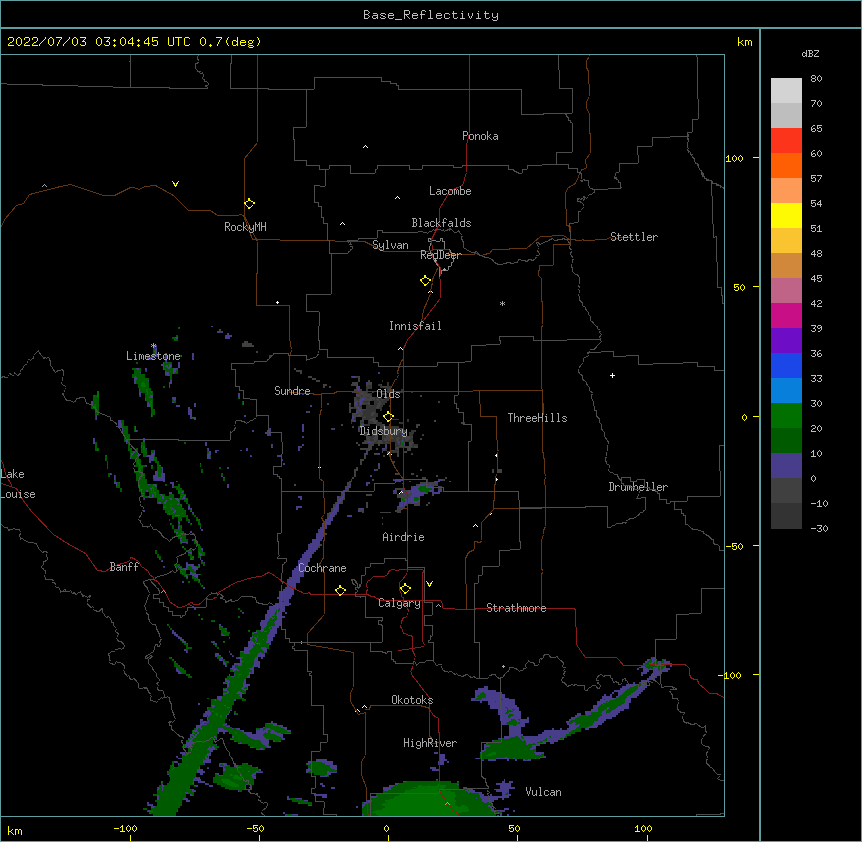Pick the yellow diamond marker right of Cochrane
Viewport: 862px width, 842px height.
click(x=340, y=590)
